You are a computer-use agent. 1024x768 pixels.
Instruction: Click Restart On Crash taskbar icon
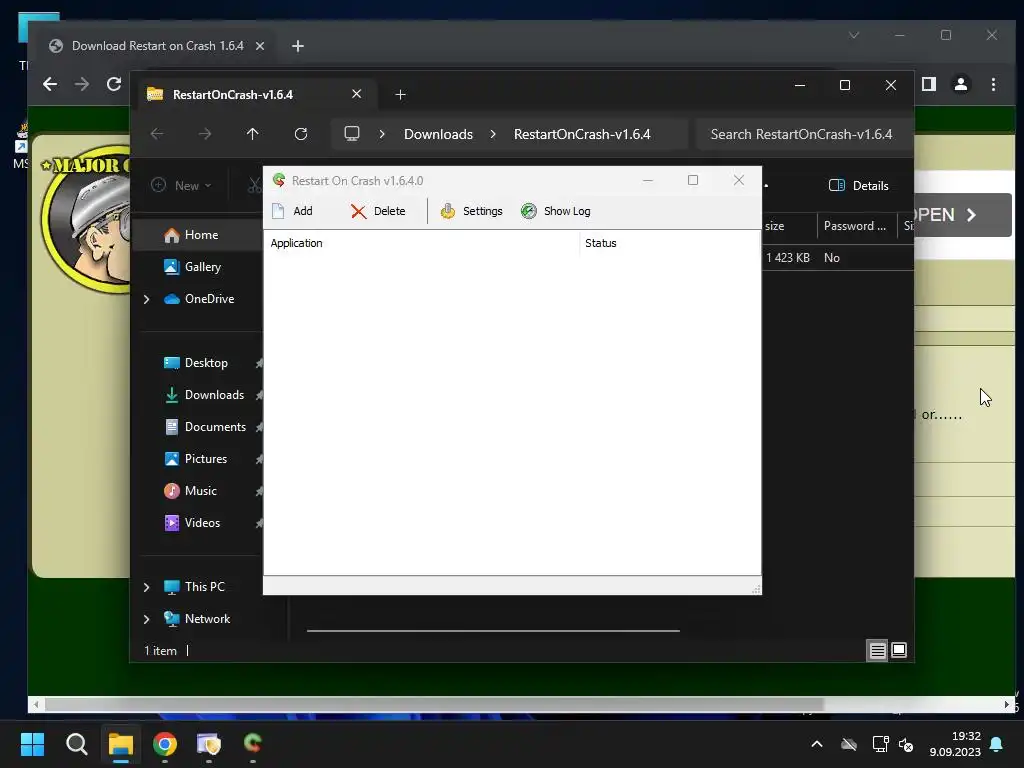(253, 744)
